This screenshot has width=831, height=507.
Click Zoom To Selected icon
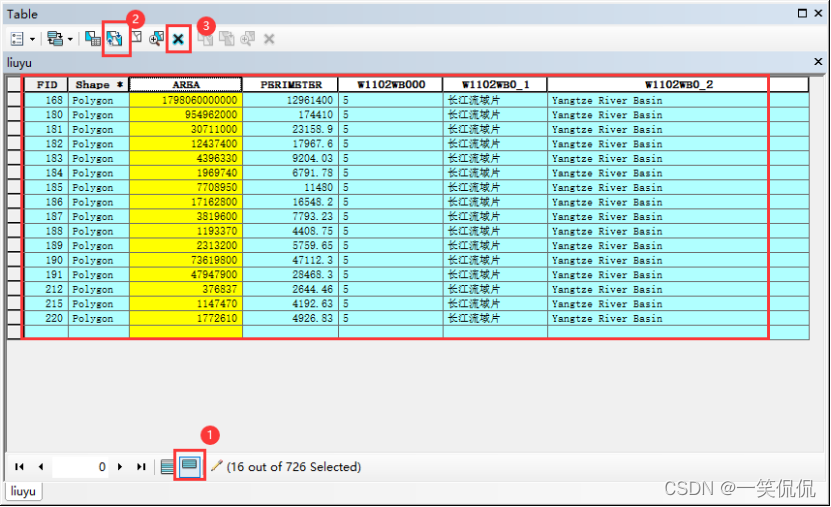(156, 38)
